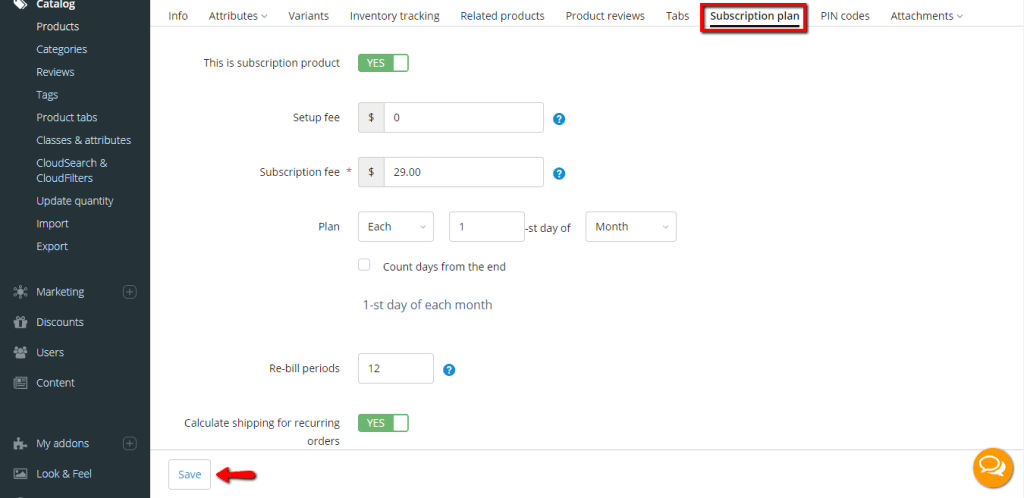Click the Users people icon
The width and height of the screenshot is (1024, 498).
pos(20,352)
